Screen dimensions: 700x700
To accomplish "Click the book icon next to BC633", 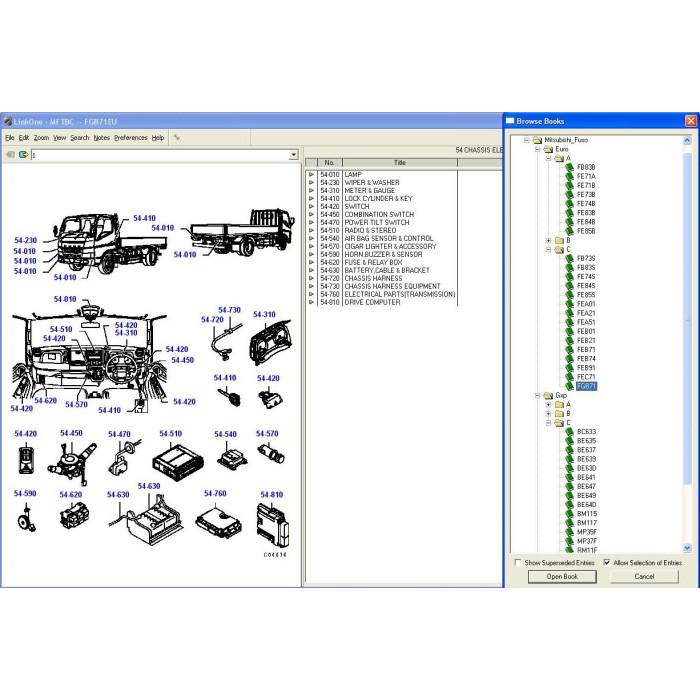I will 569,432.
